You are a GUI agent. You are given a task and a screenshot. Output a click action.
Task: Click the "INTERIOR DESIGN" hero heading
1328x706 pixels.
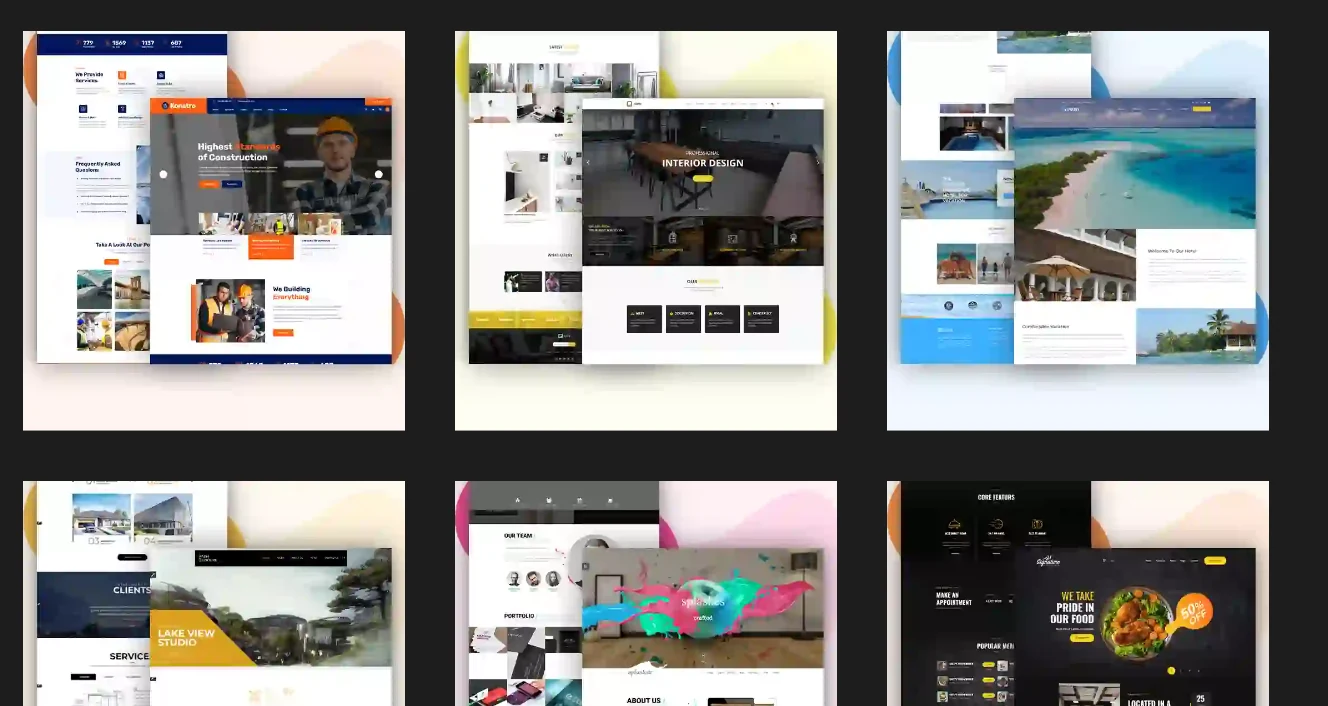tap(703, 163)
